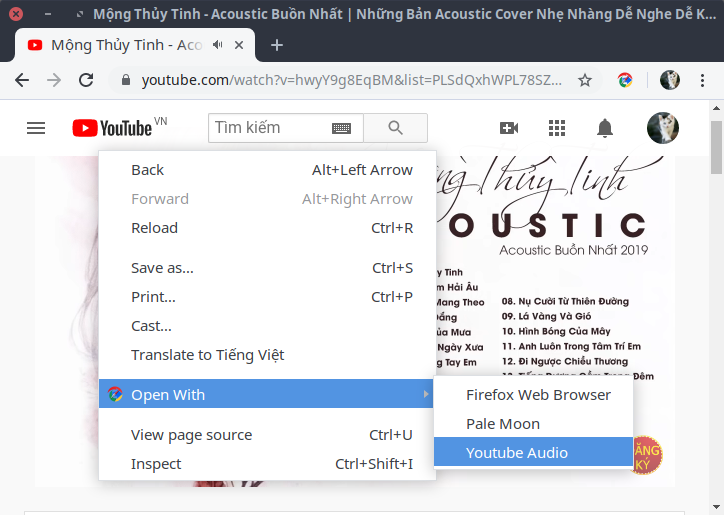Click track 12. Đi Ngược Chiều Thương
The height and width of the screenshot is (515, 724).
click(x=565, y=361)
